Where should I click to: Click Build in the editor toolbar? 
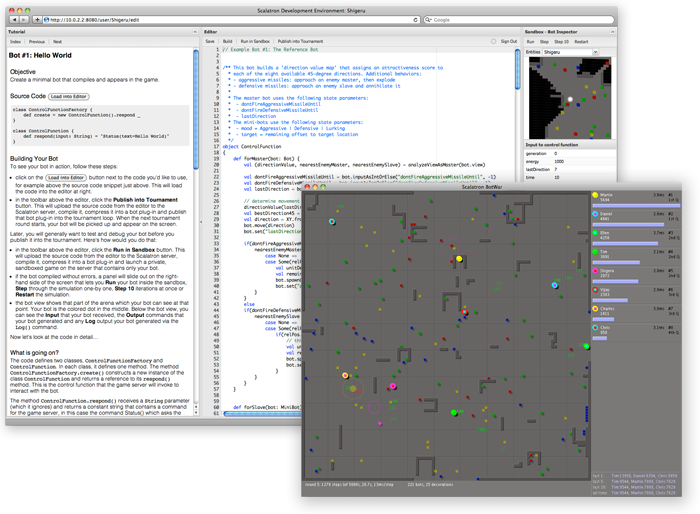click(x=228, y=41)
